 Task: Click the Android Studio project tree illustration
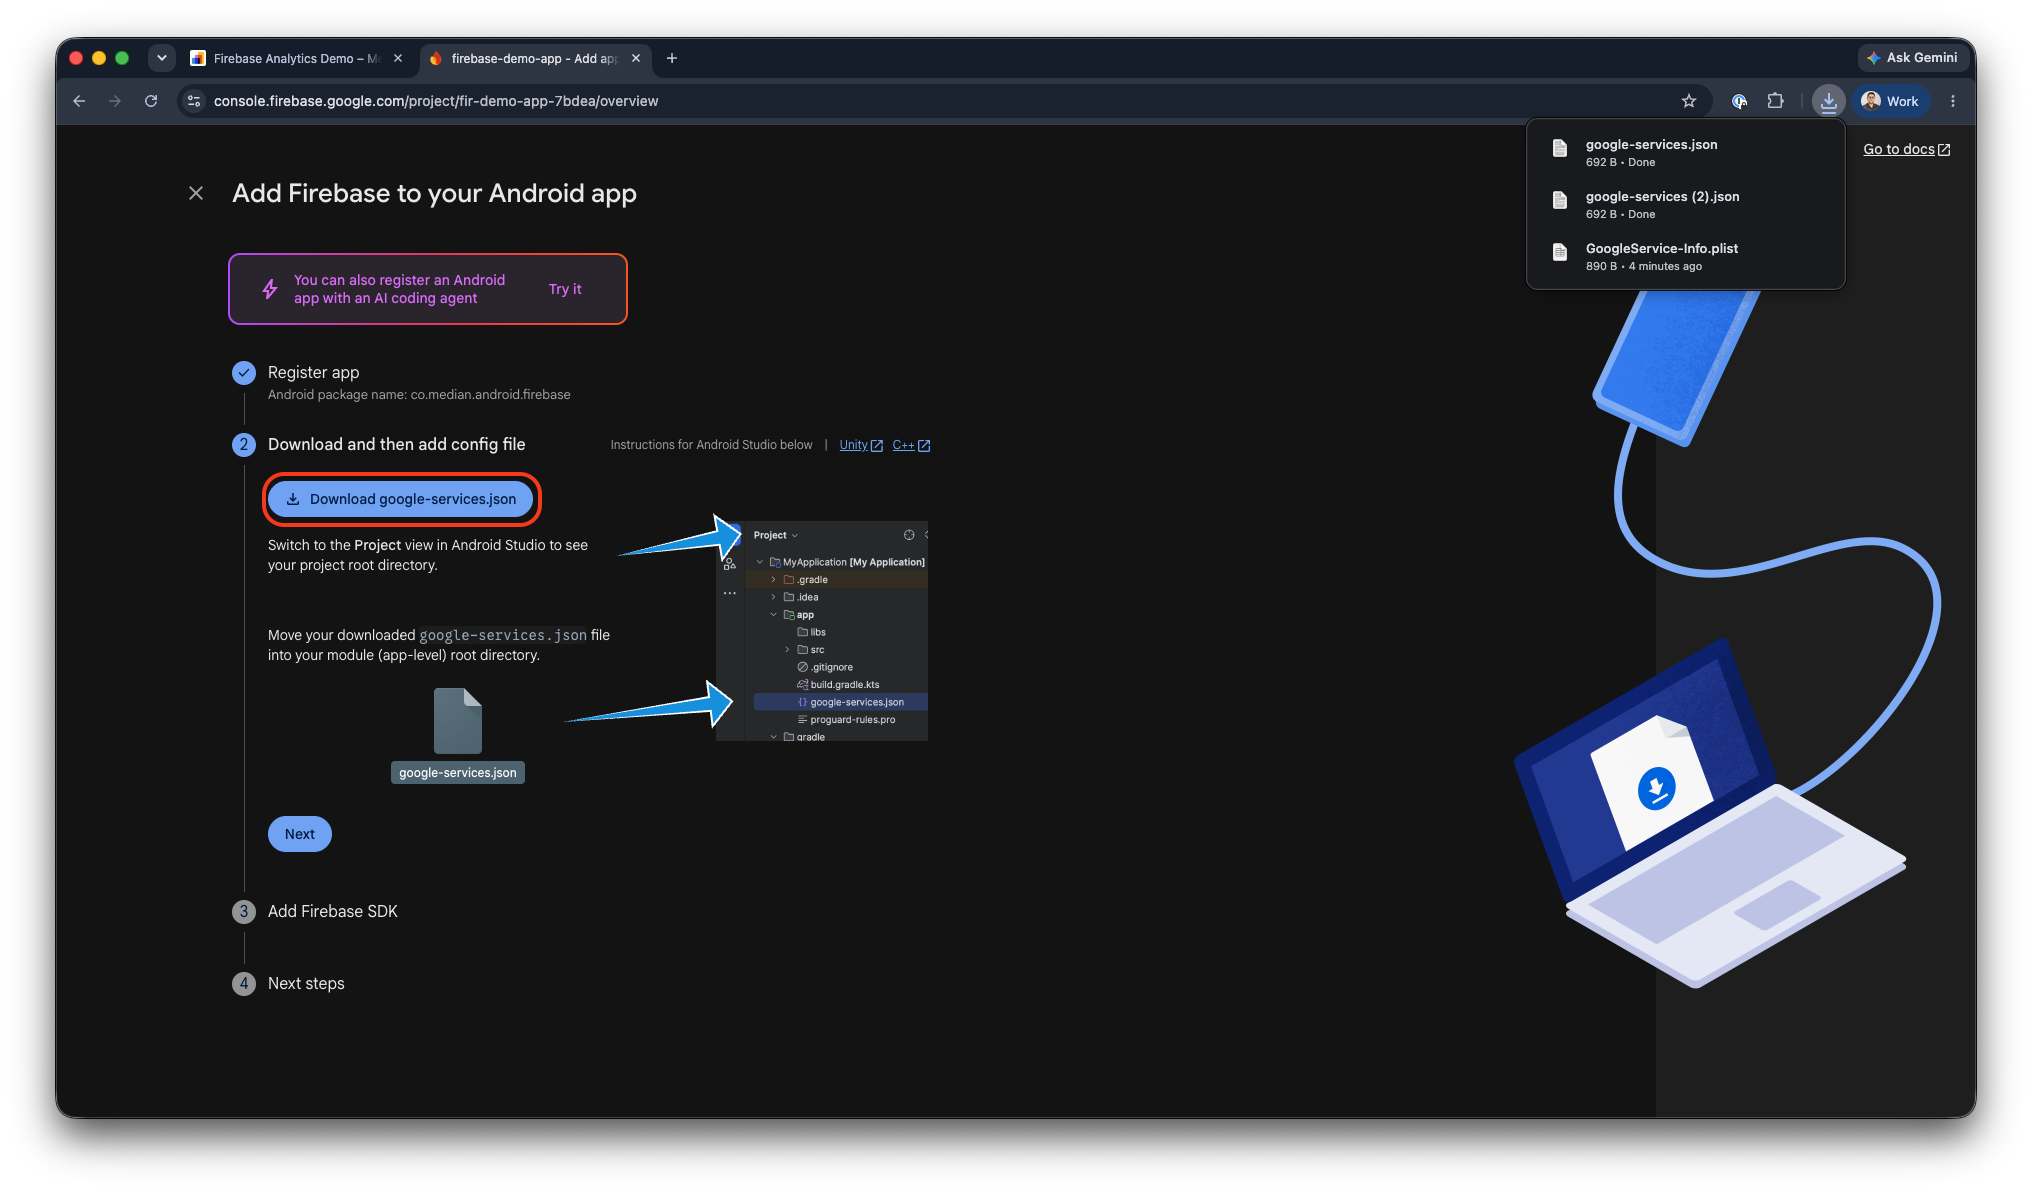822,631
